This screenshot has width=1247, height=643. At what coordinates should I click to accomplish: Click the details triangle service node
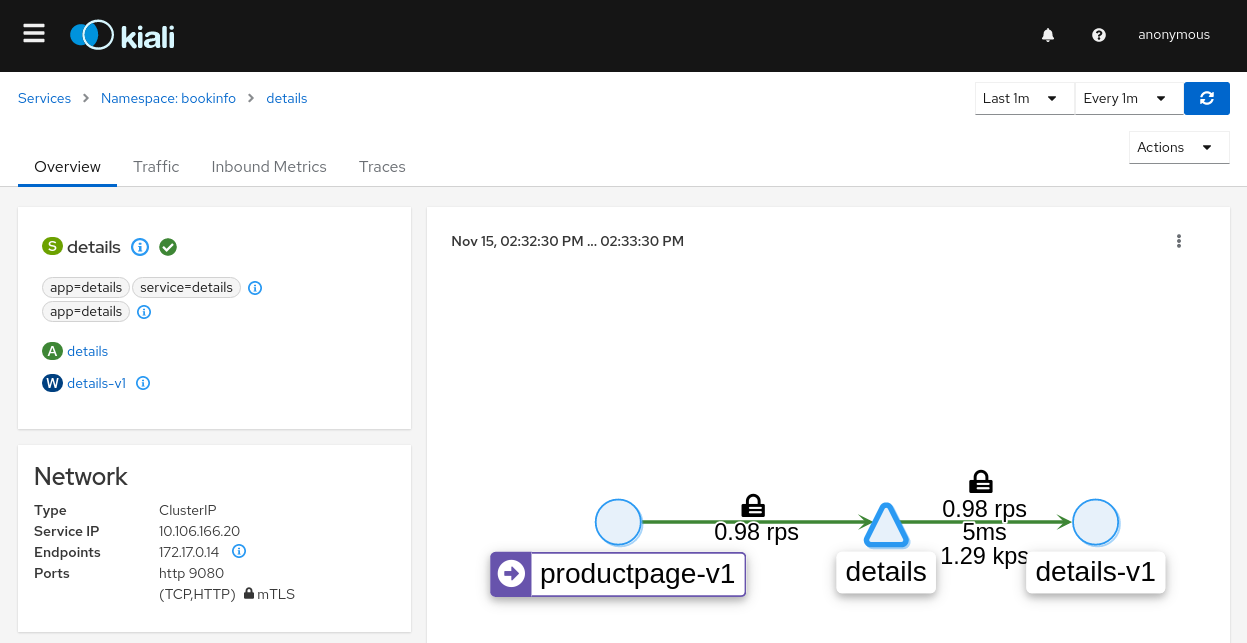885,526
